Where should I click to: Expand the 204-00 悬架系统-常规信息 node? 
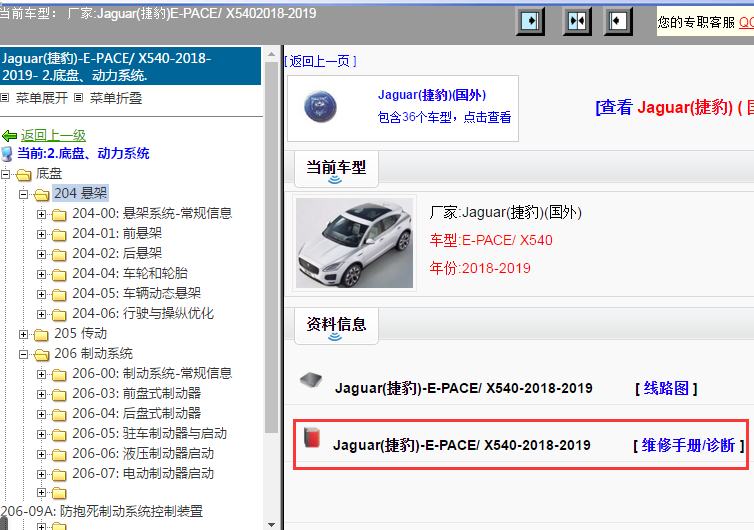click(x=41, y=214)
